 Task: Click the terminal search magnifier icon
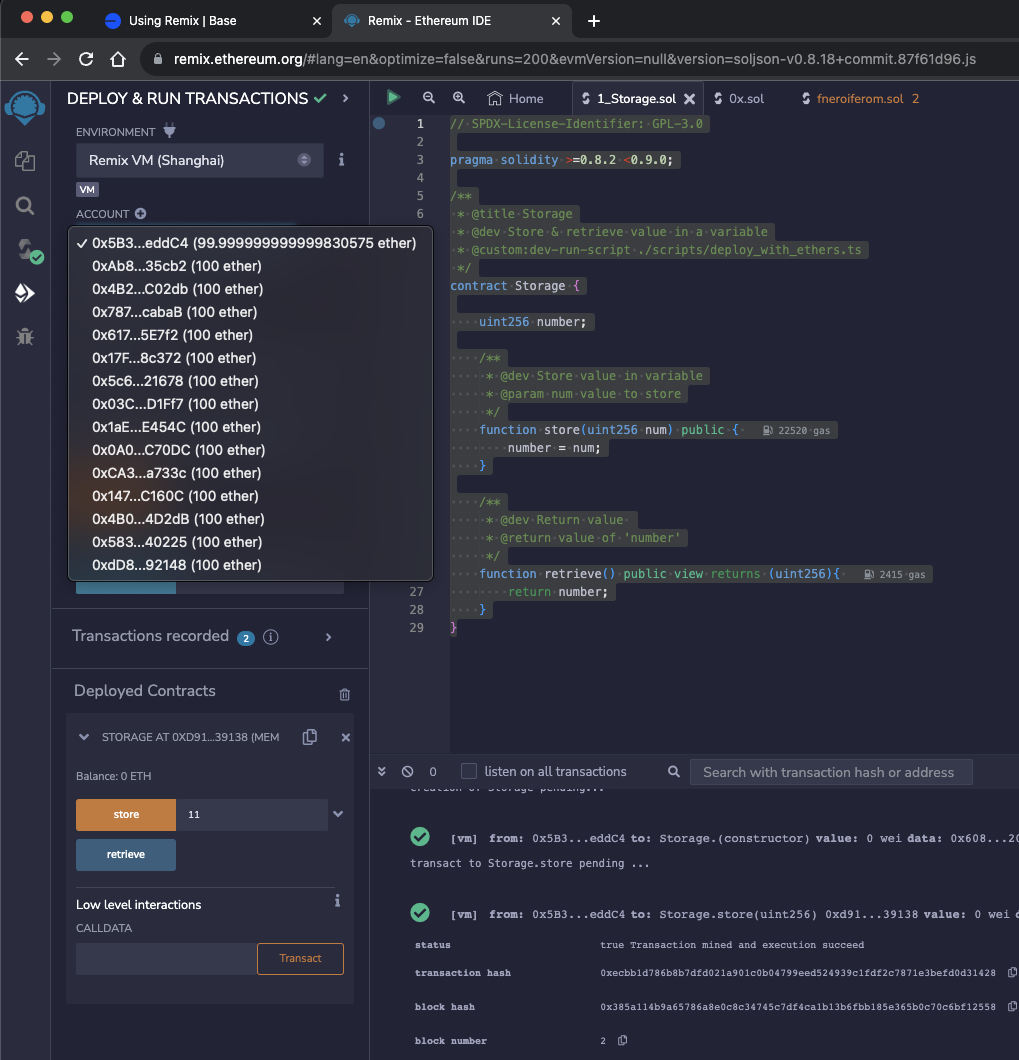coord(673,771)
